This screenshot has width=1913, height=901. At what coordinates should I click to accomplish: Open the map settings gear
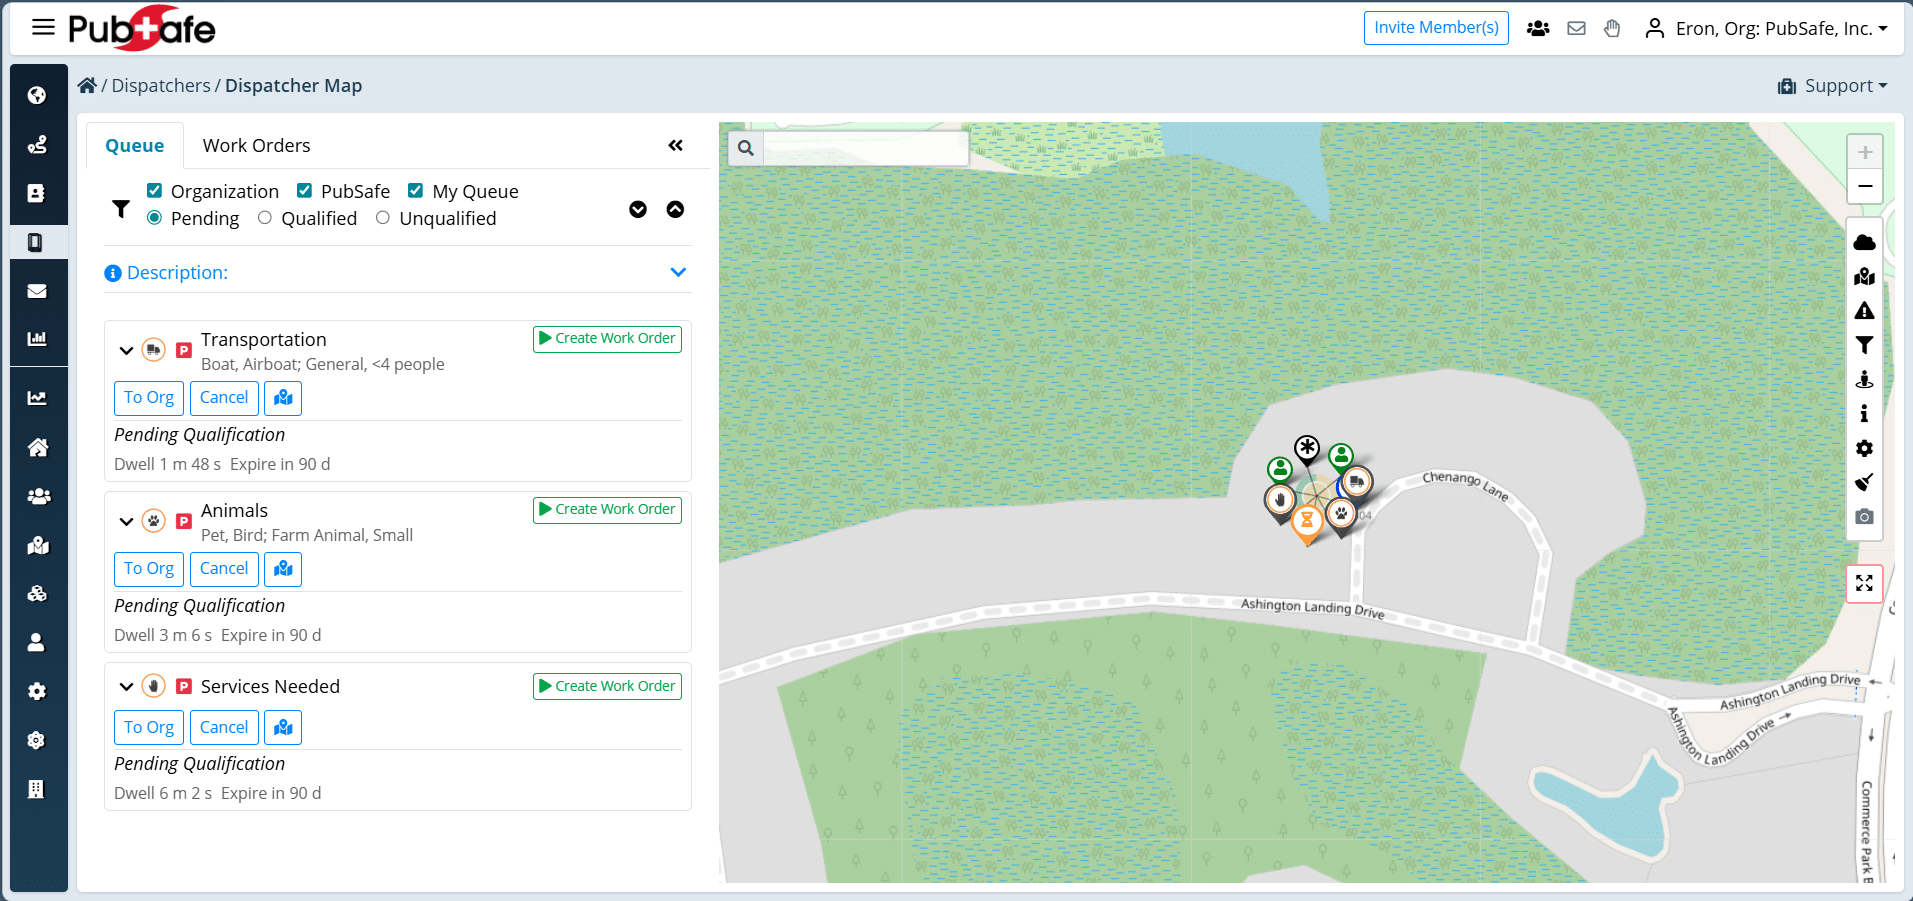(1864, 448)
